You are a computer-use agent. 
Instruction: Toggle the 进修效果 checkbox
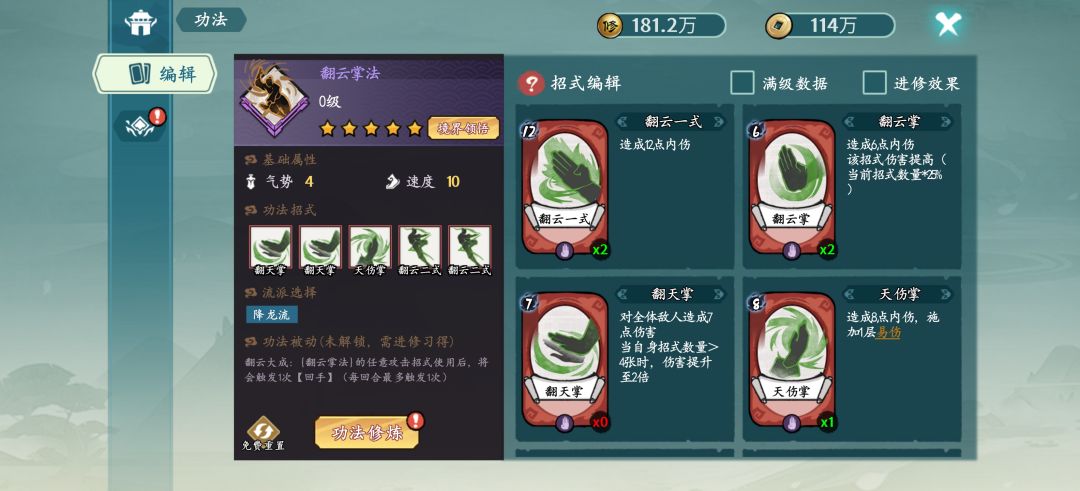click(x=875, y=83)
